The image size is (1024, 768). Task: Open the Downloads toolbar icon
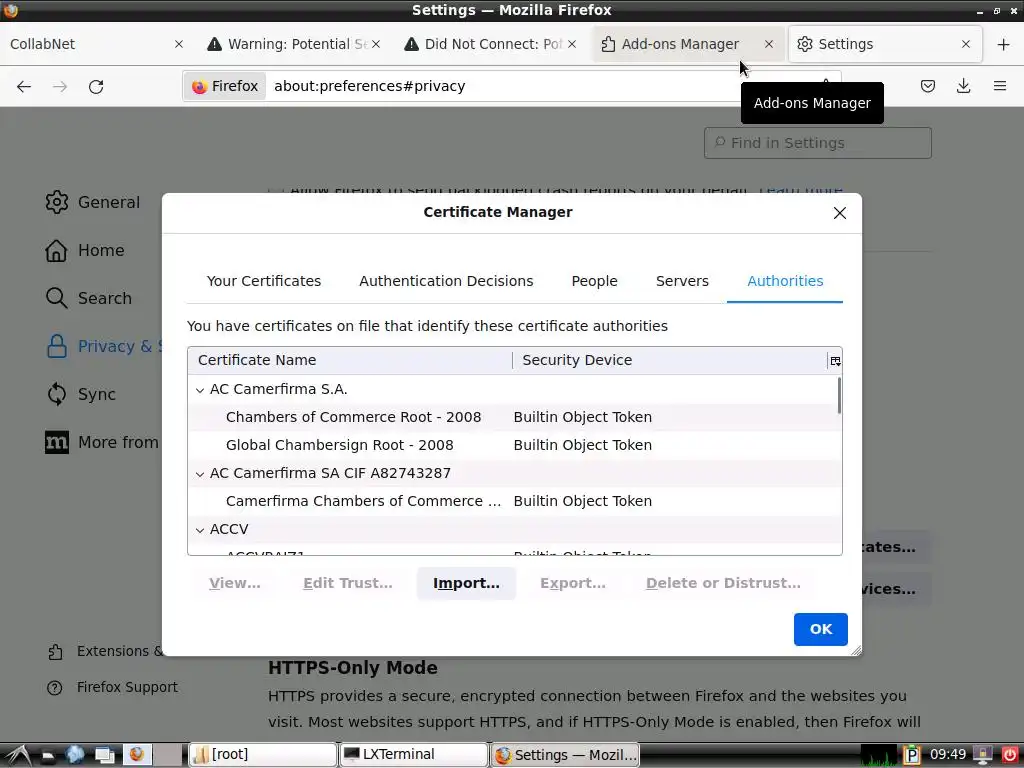point(963,86)
